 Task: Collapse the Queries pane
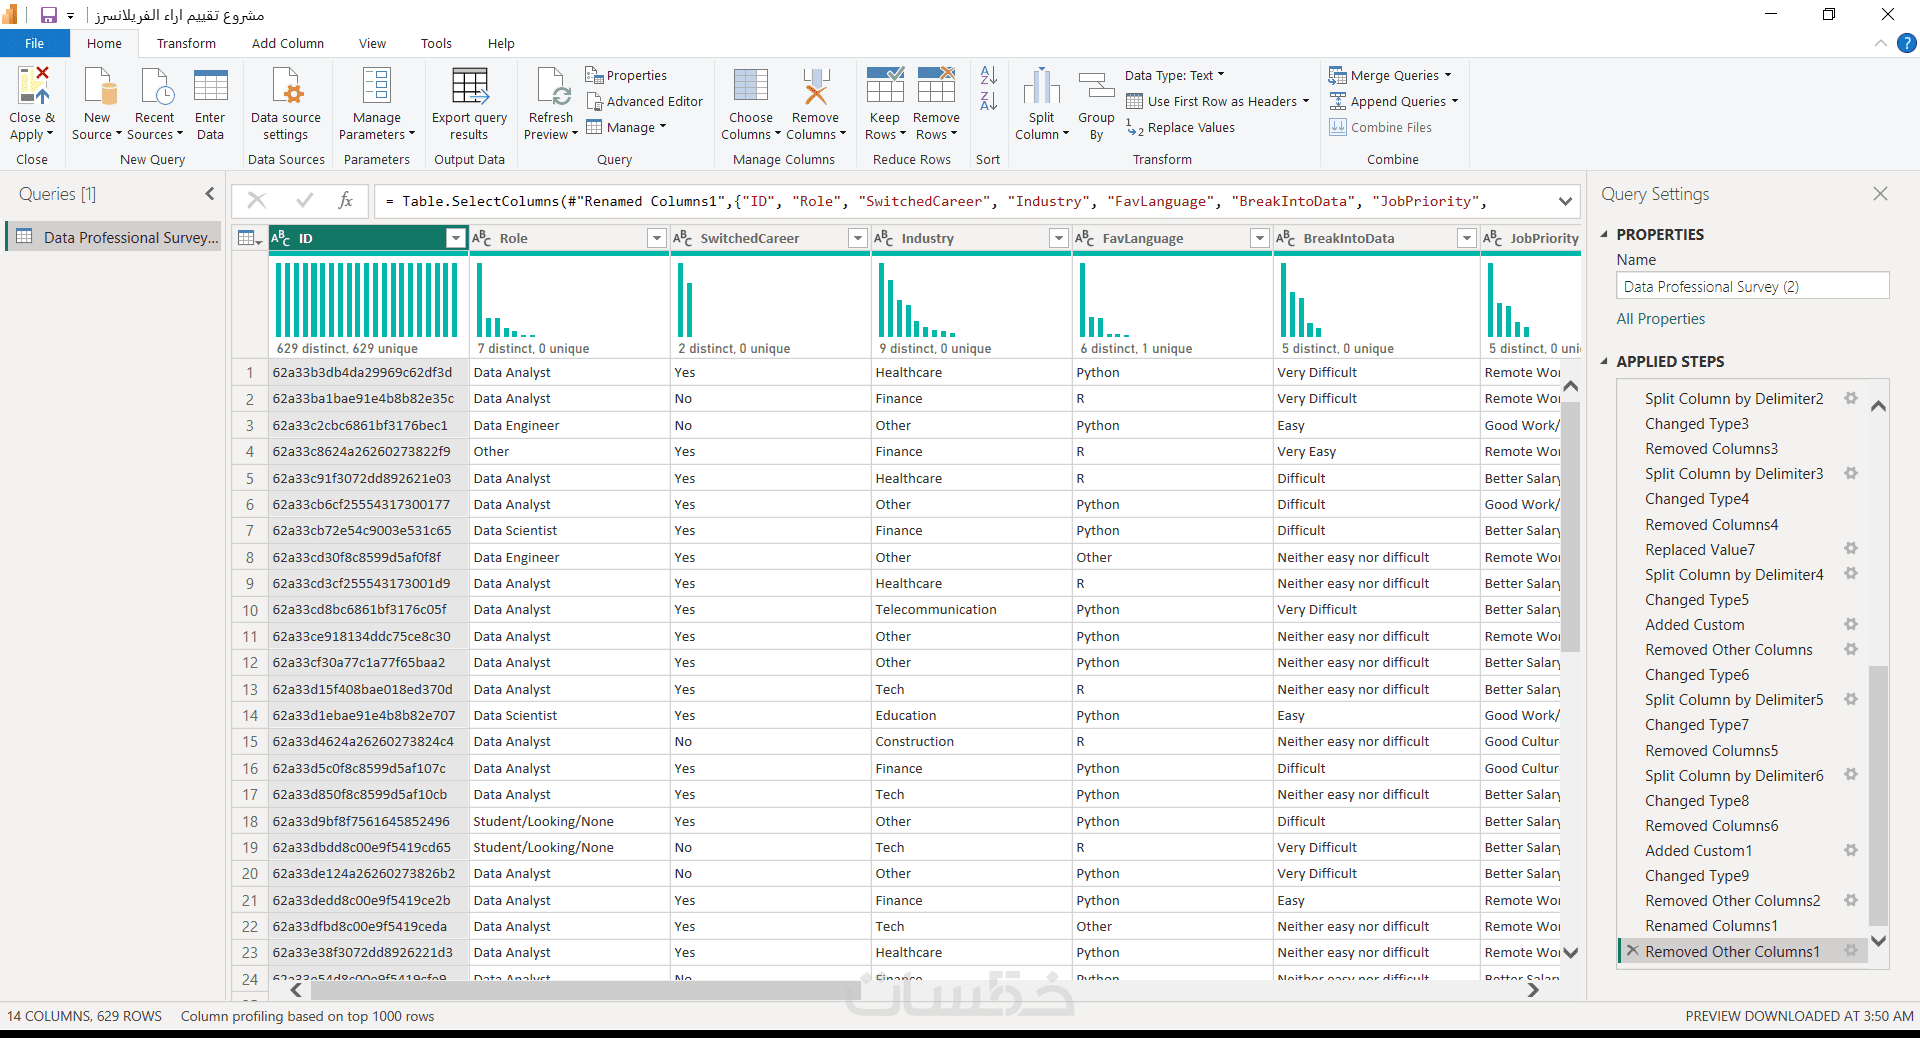pyautogui.click(x=210, y=194)
